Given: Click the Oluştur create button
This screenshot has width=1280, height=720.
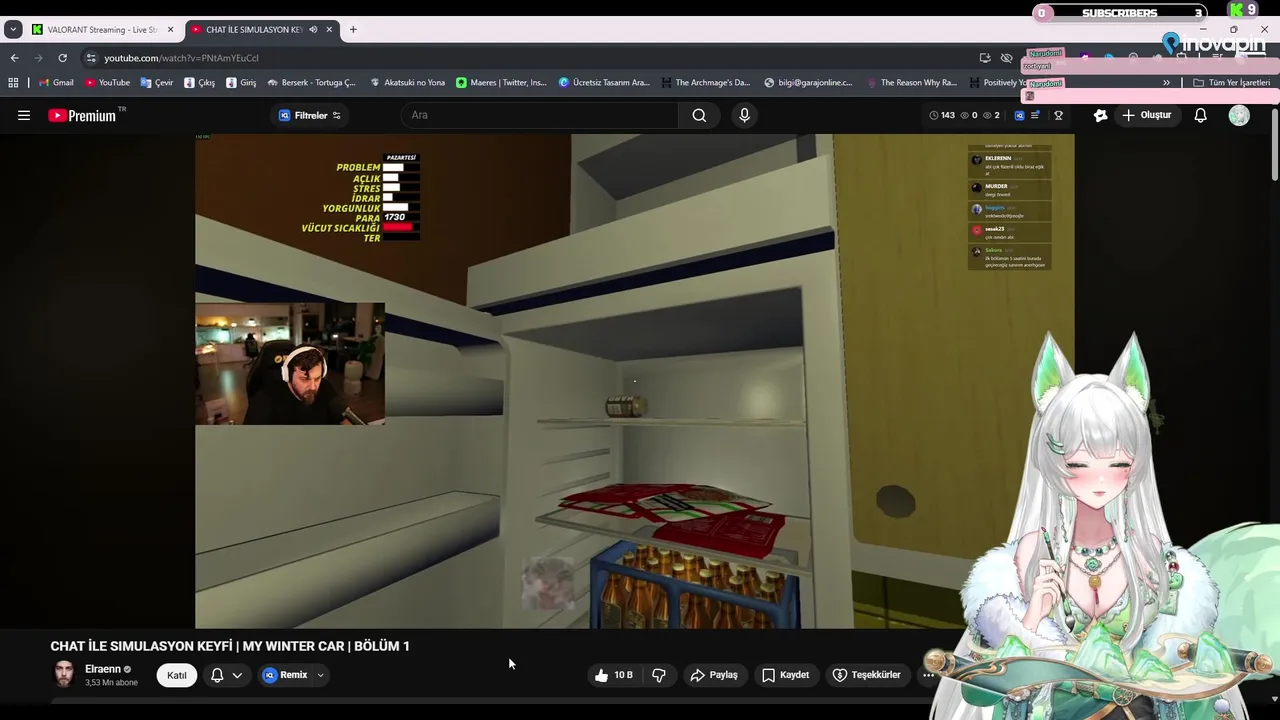Looking at the screenshot, I should click(x=1146, y=115).
